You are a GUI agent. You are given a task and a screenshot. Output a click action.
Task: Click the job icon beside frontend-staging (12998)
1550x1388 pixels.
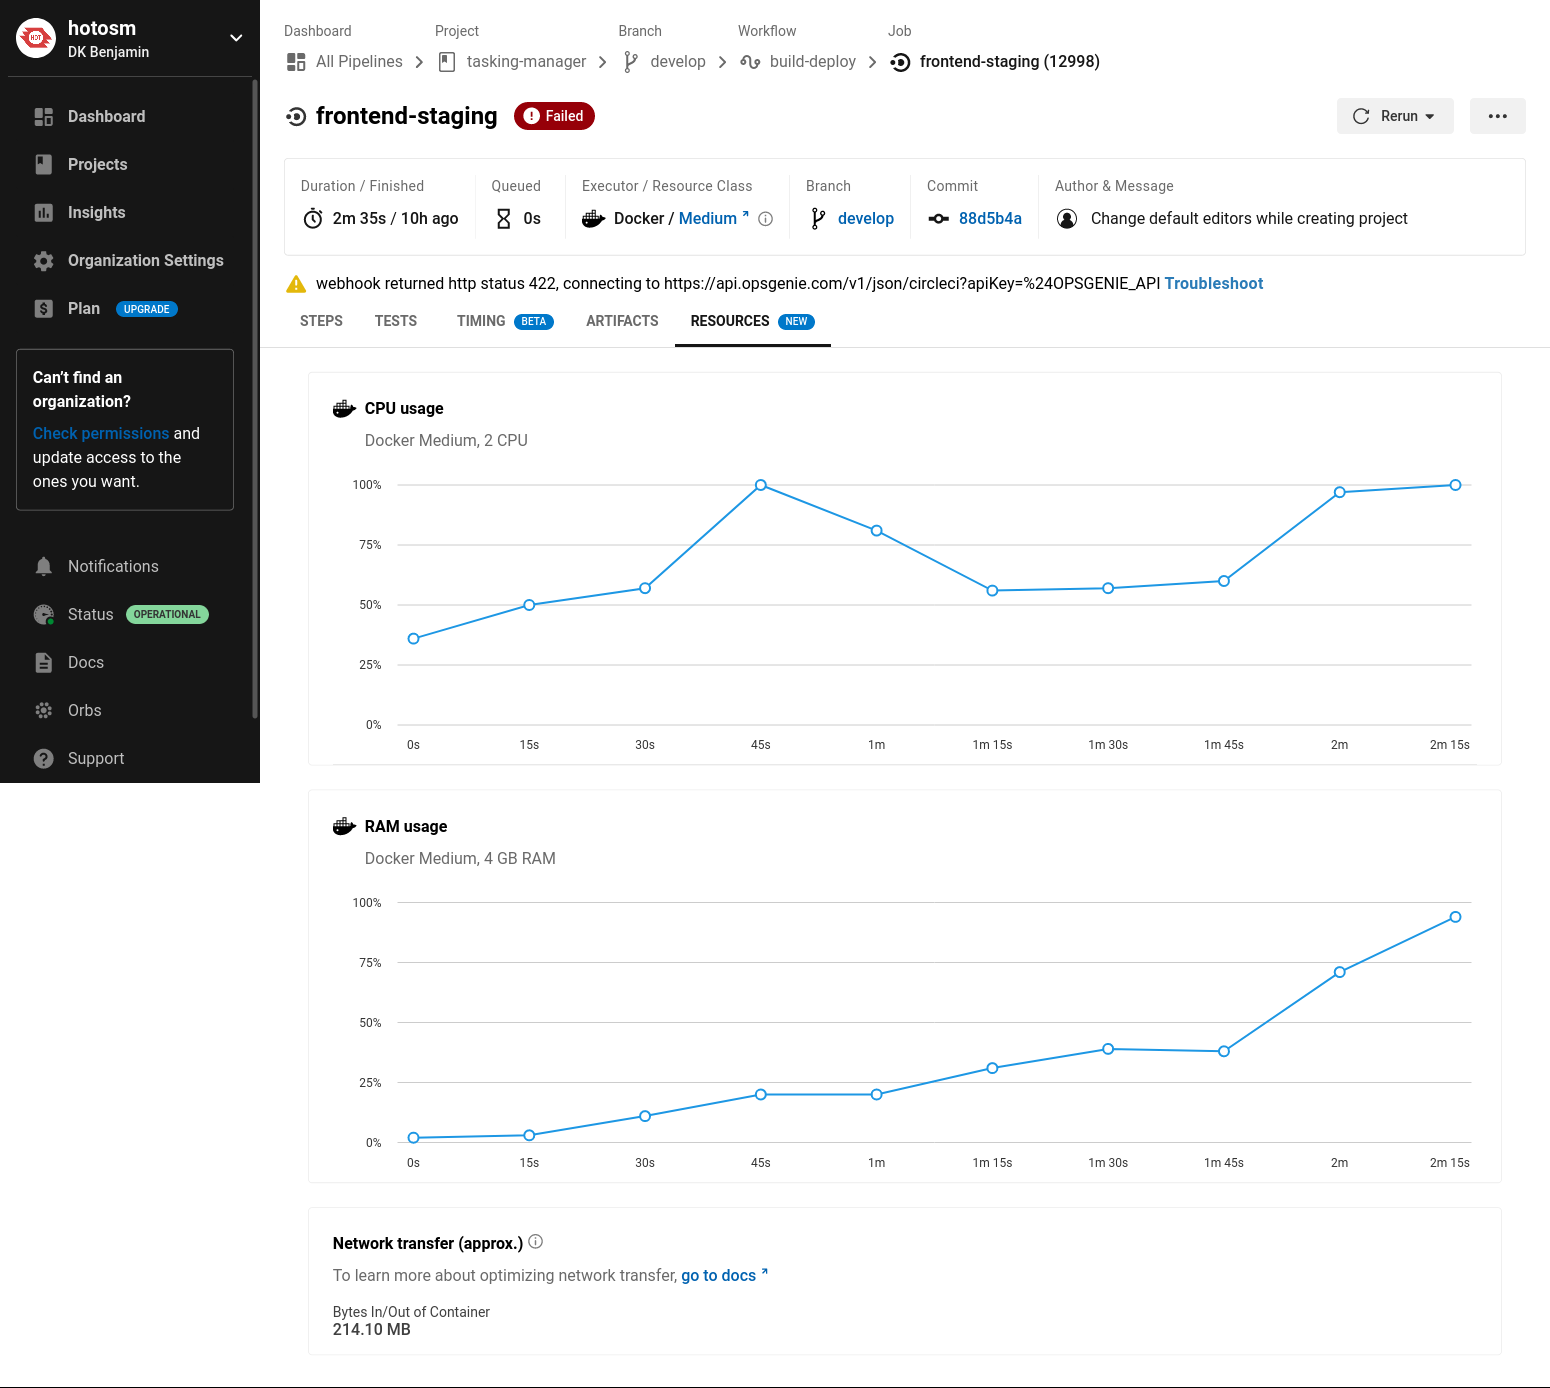tap(900, 62)
